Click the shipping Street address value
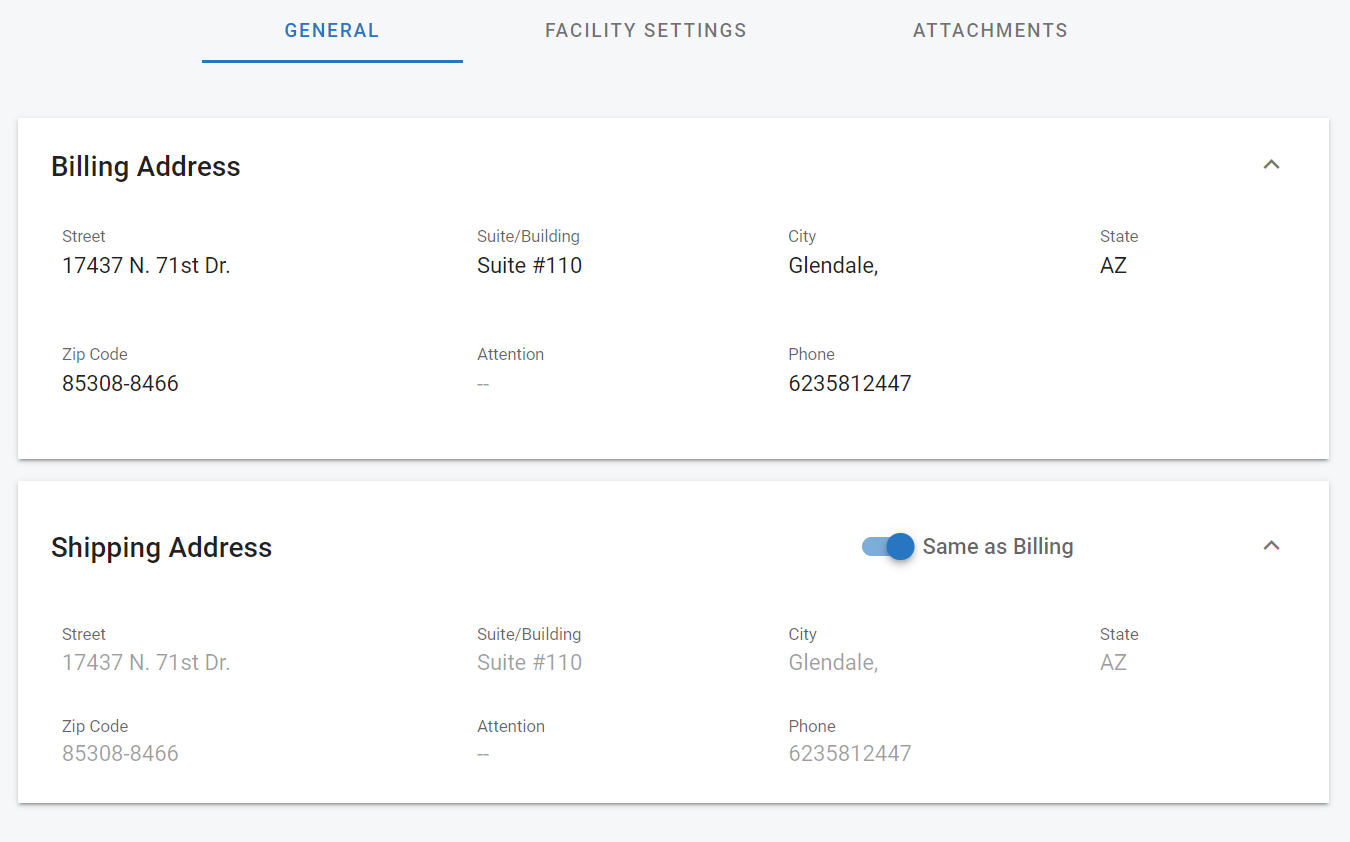1350x842 pixels. [x=146, y=663]
